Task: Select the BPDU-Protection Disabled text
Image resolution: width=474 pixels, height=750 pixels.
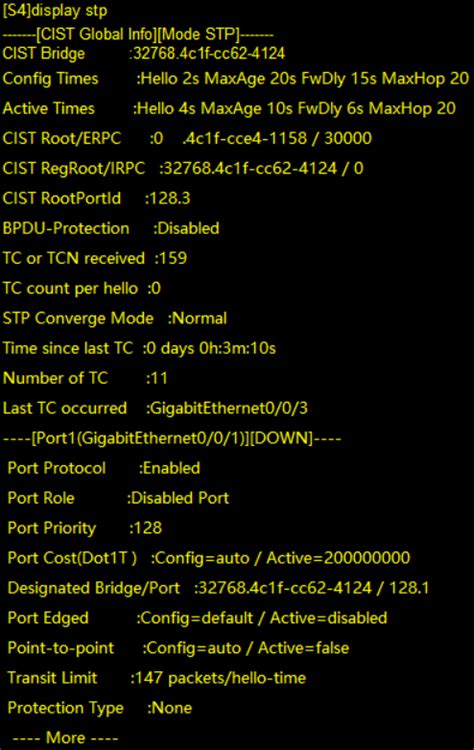Action: click(x=188, y=228)
